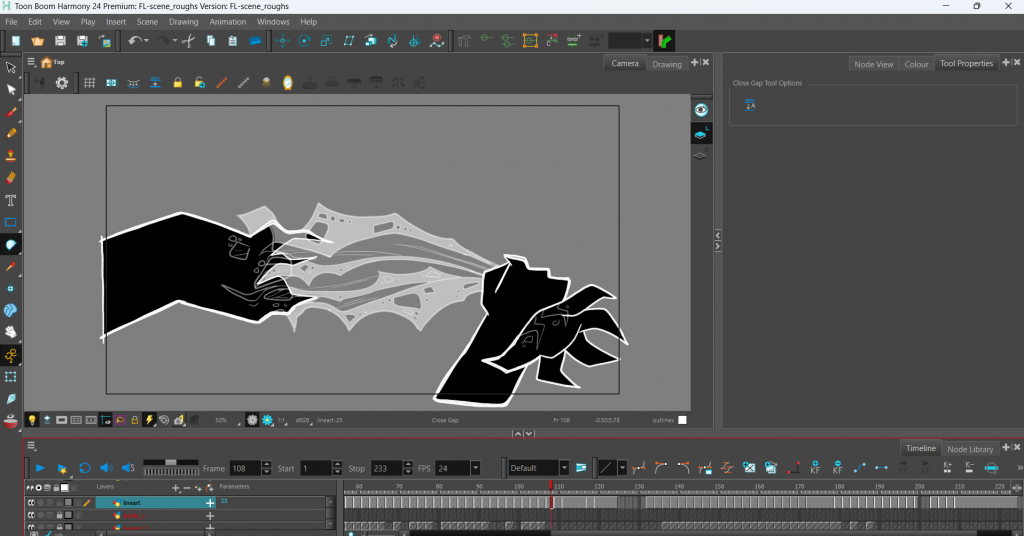Open the Animation menu

[x=228, y=21]
